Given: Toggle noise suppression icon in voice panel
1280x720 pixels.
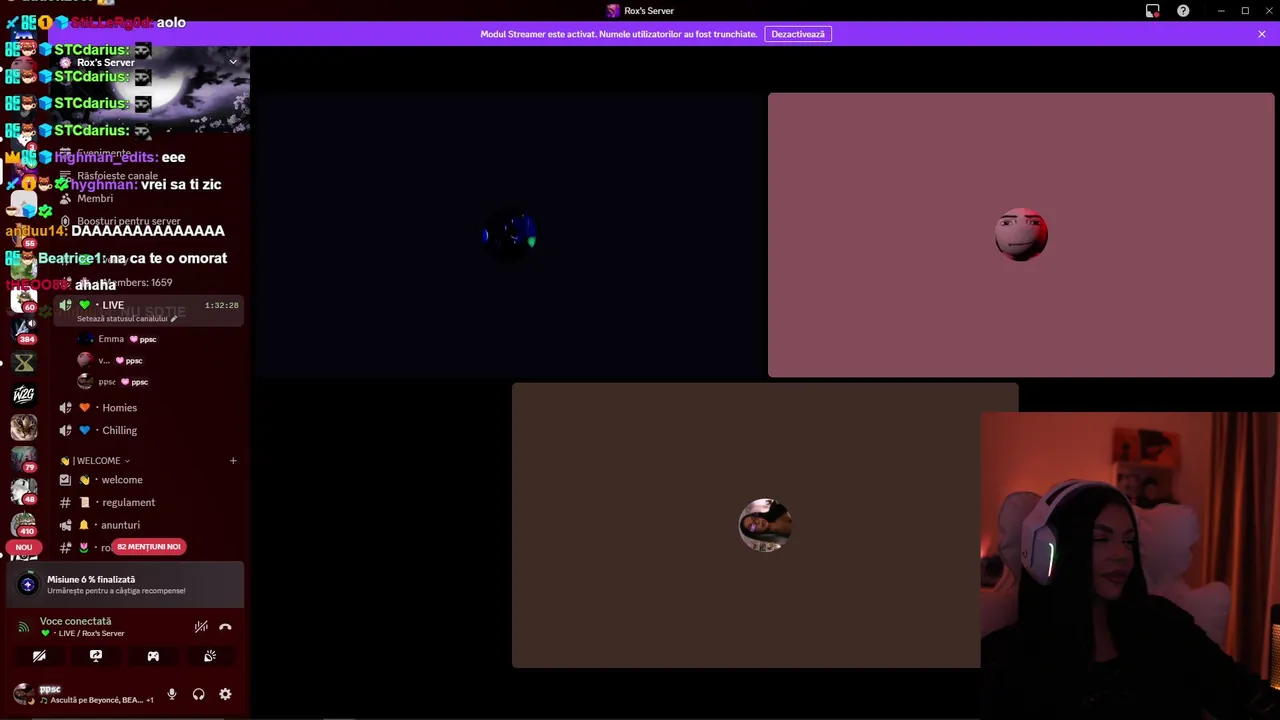Looking at the screenshot, I should [x=201, y=627].
